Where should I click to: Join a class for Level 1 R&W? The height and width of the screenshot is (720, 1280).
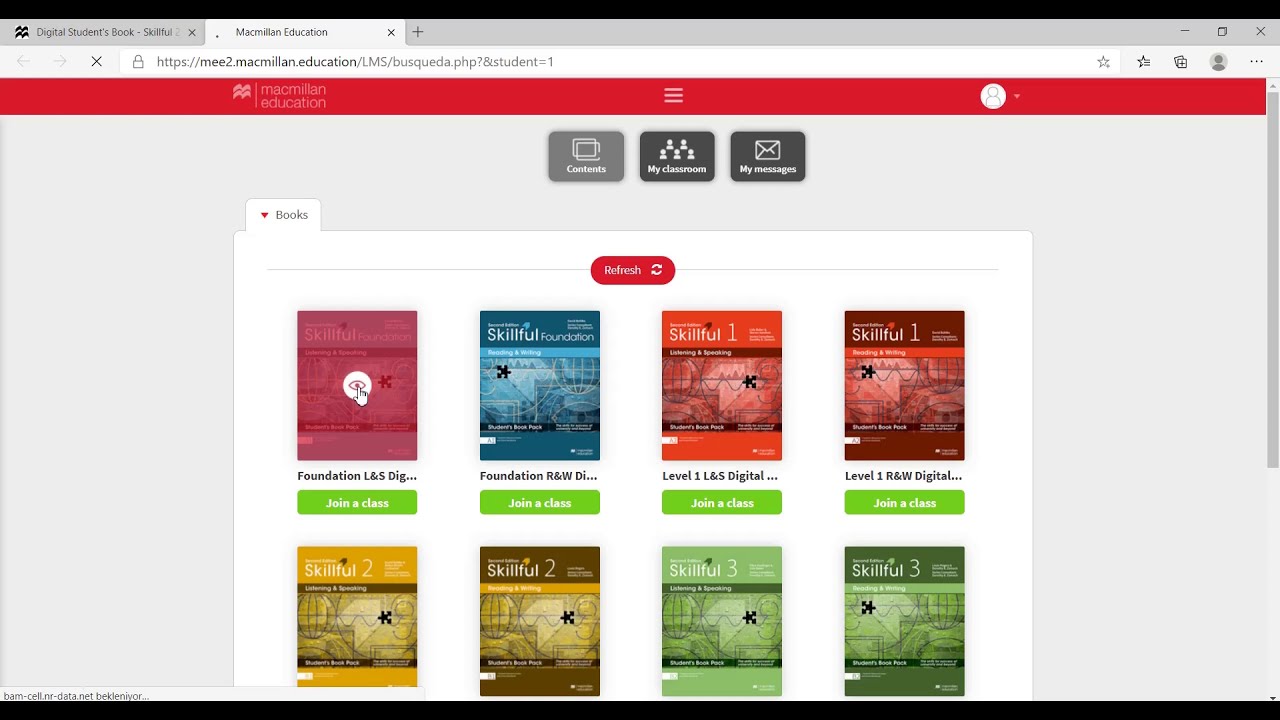coord(905,503)
